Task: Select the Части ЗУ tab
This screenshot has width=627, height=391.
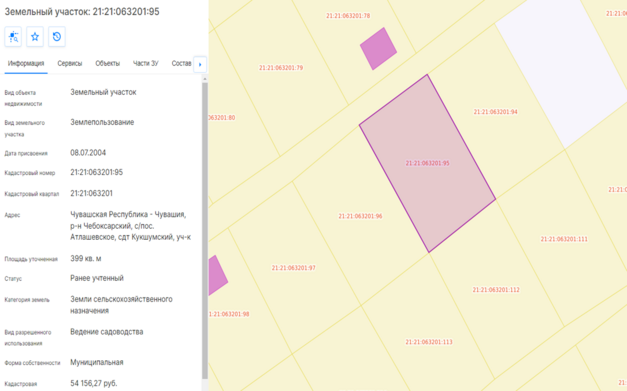Action: 146,64
